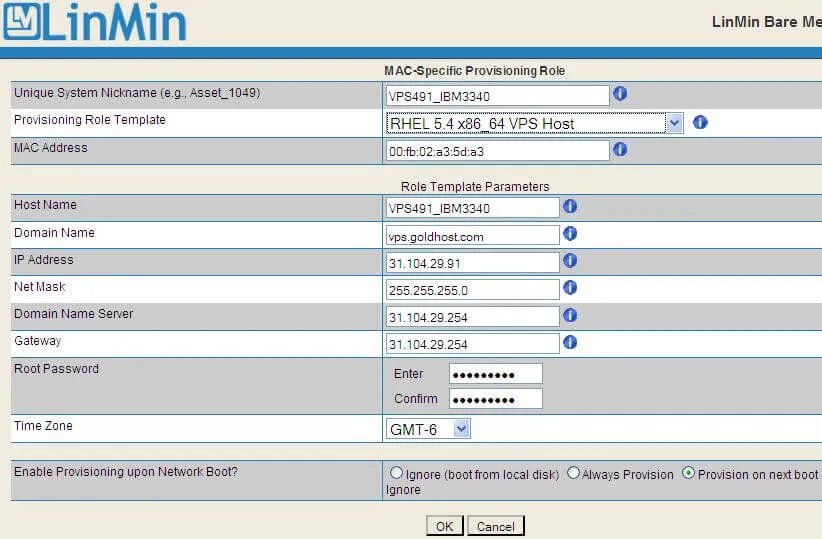Click the LinMin logo
Viewport: 822px width, 539px height.
point(94,23)
